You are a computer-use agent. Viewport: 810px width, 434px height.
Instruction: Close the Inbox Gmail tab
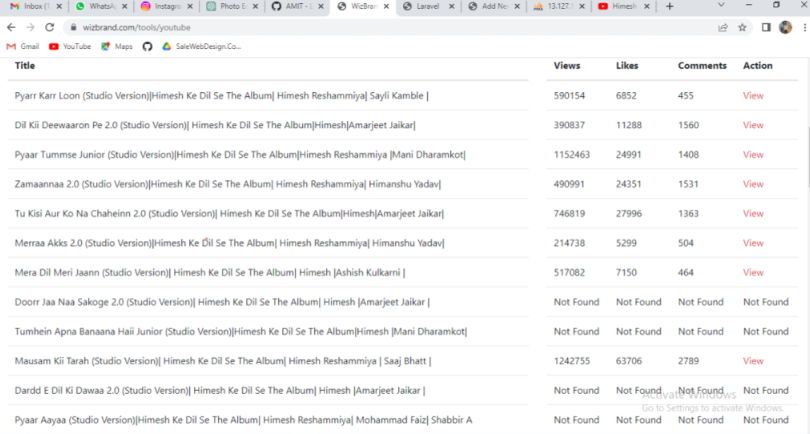point(59,6)
